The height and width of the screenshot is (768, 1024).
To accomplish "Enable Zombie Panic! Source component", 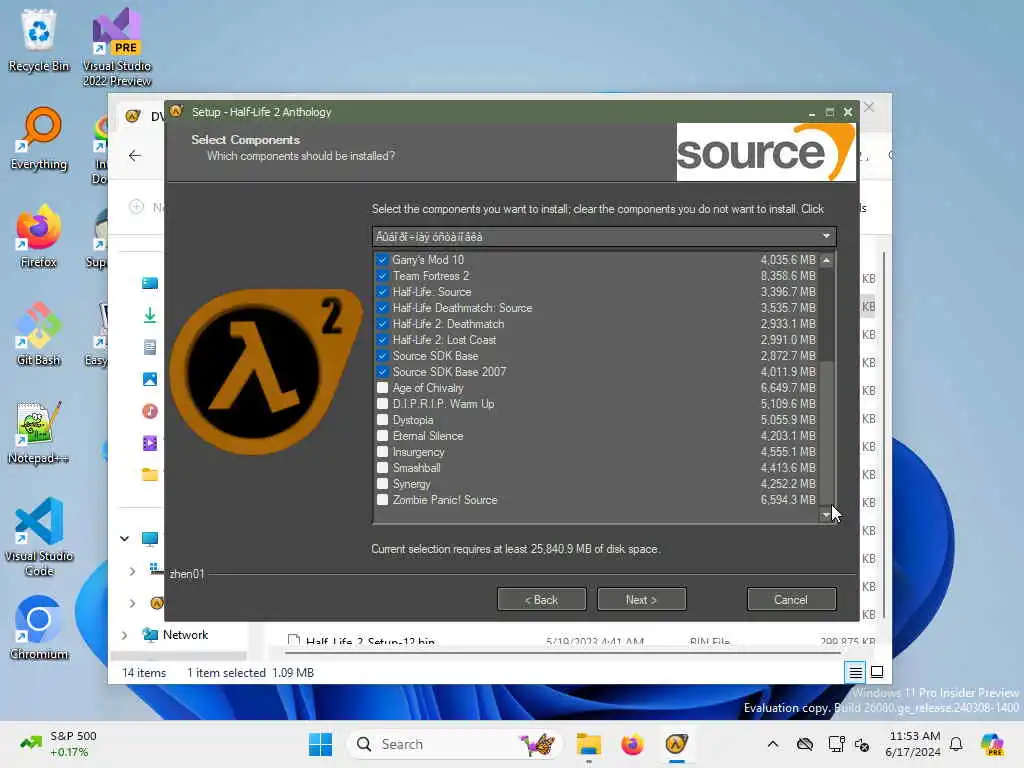I will [383, 500].
